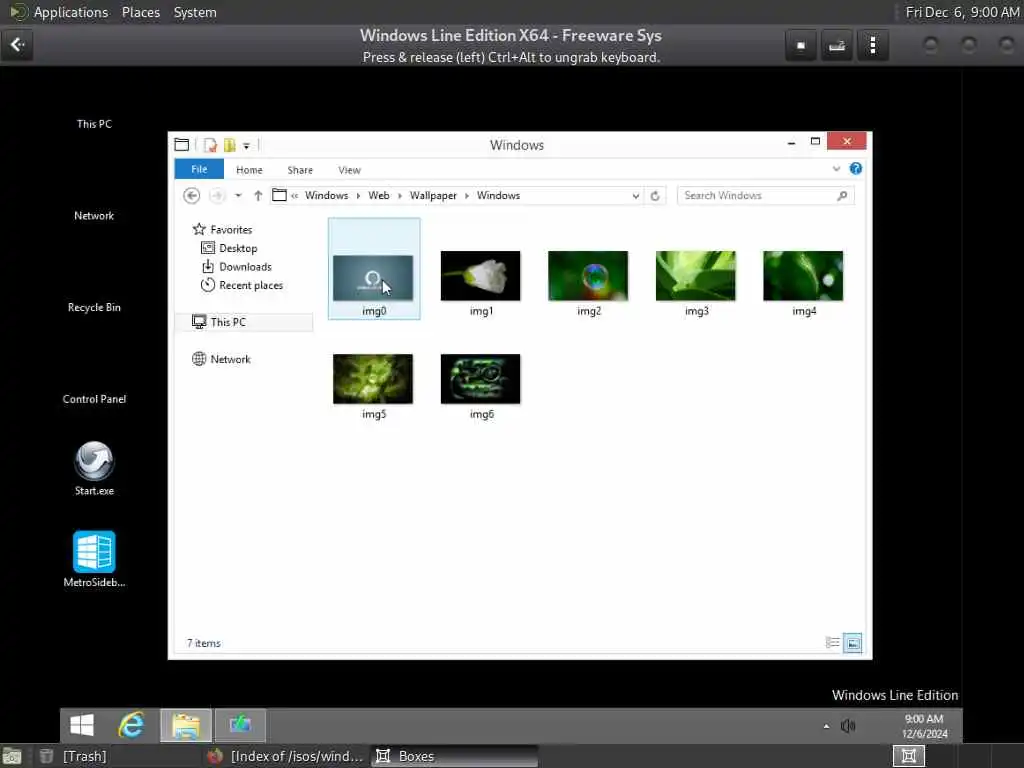Go up one folder level arrow

[258, 195]
